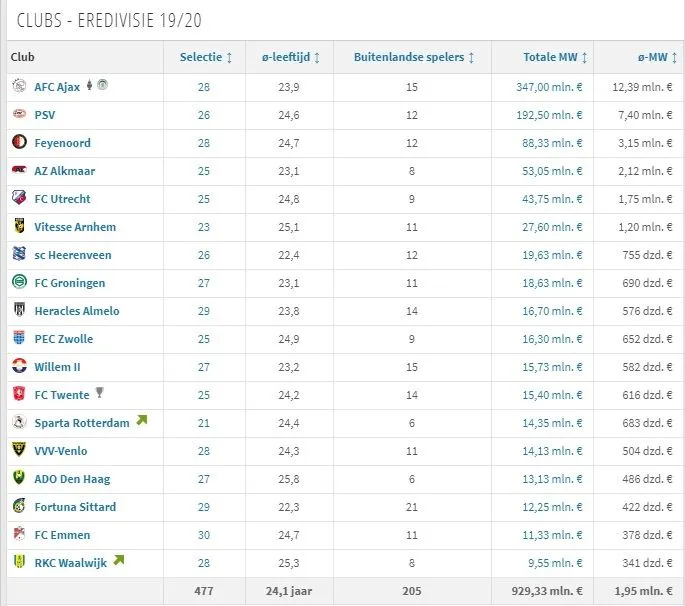Image resolution: width=685 pixels, height=606 pixels.
Task: Click sc Heerenveen market value 19,63 mln. €
Action: [556, 255]
